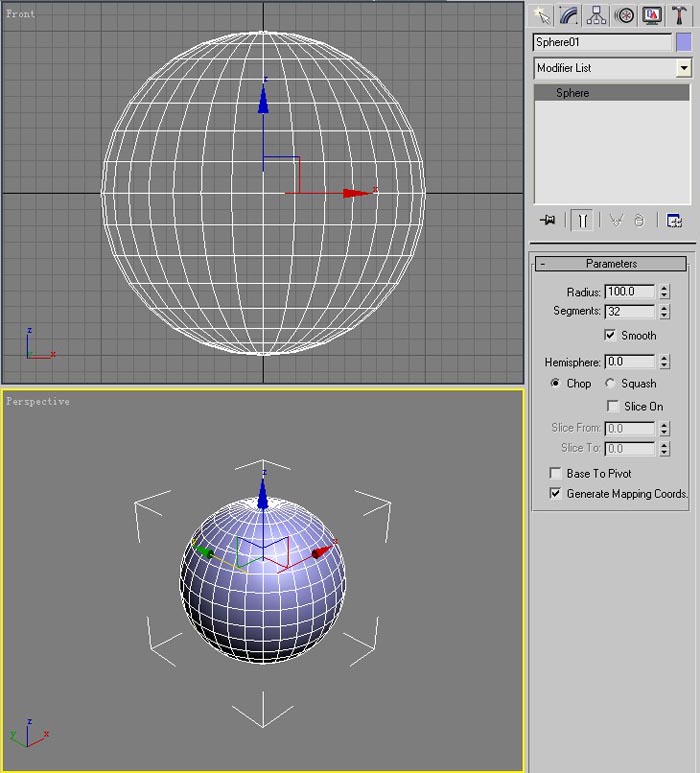700x773 pixels.
Task: Click the Pin Stack icon
Action: (x=547, y=220)
